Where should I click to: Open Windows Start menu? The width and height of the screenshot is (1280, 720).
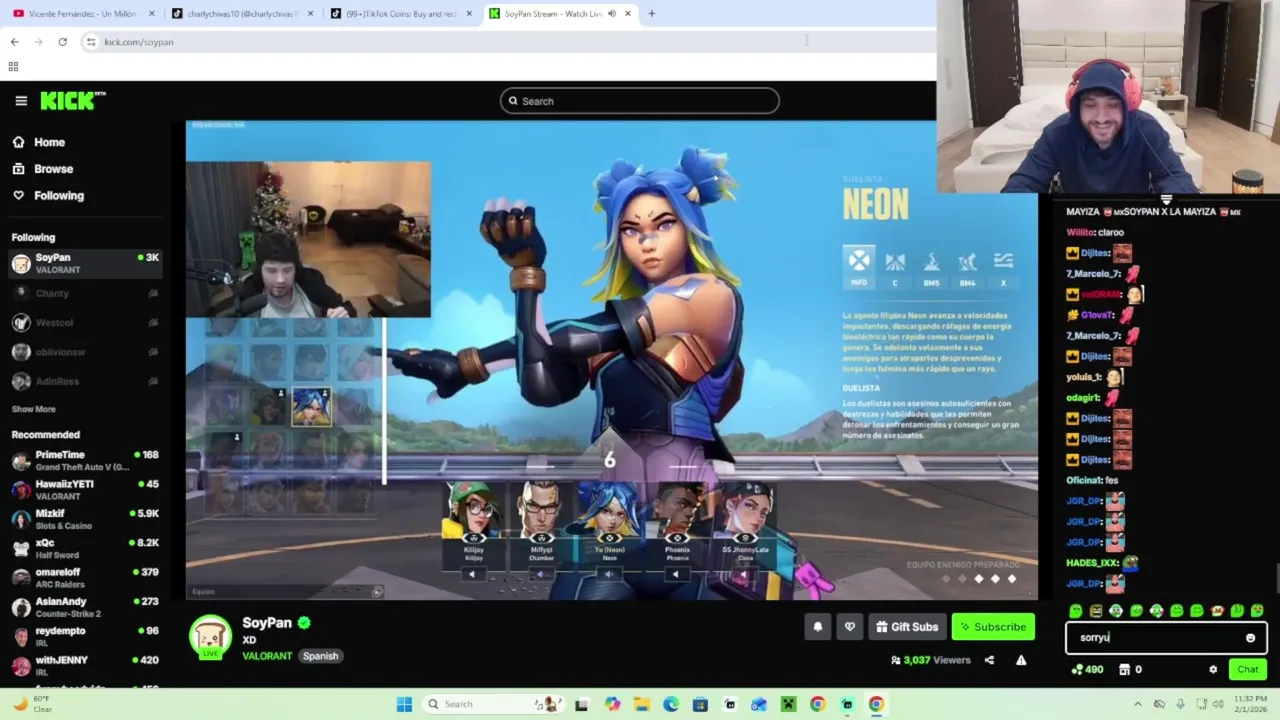point(404,704)
